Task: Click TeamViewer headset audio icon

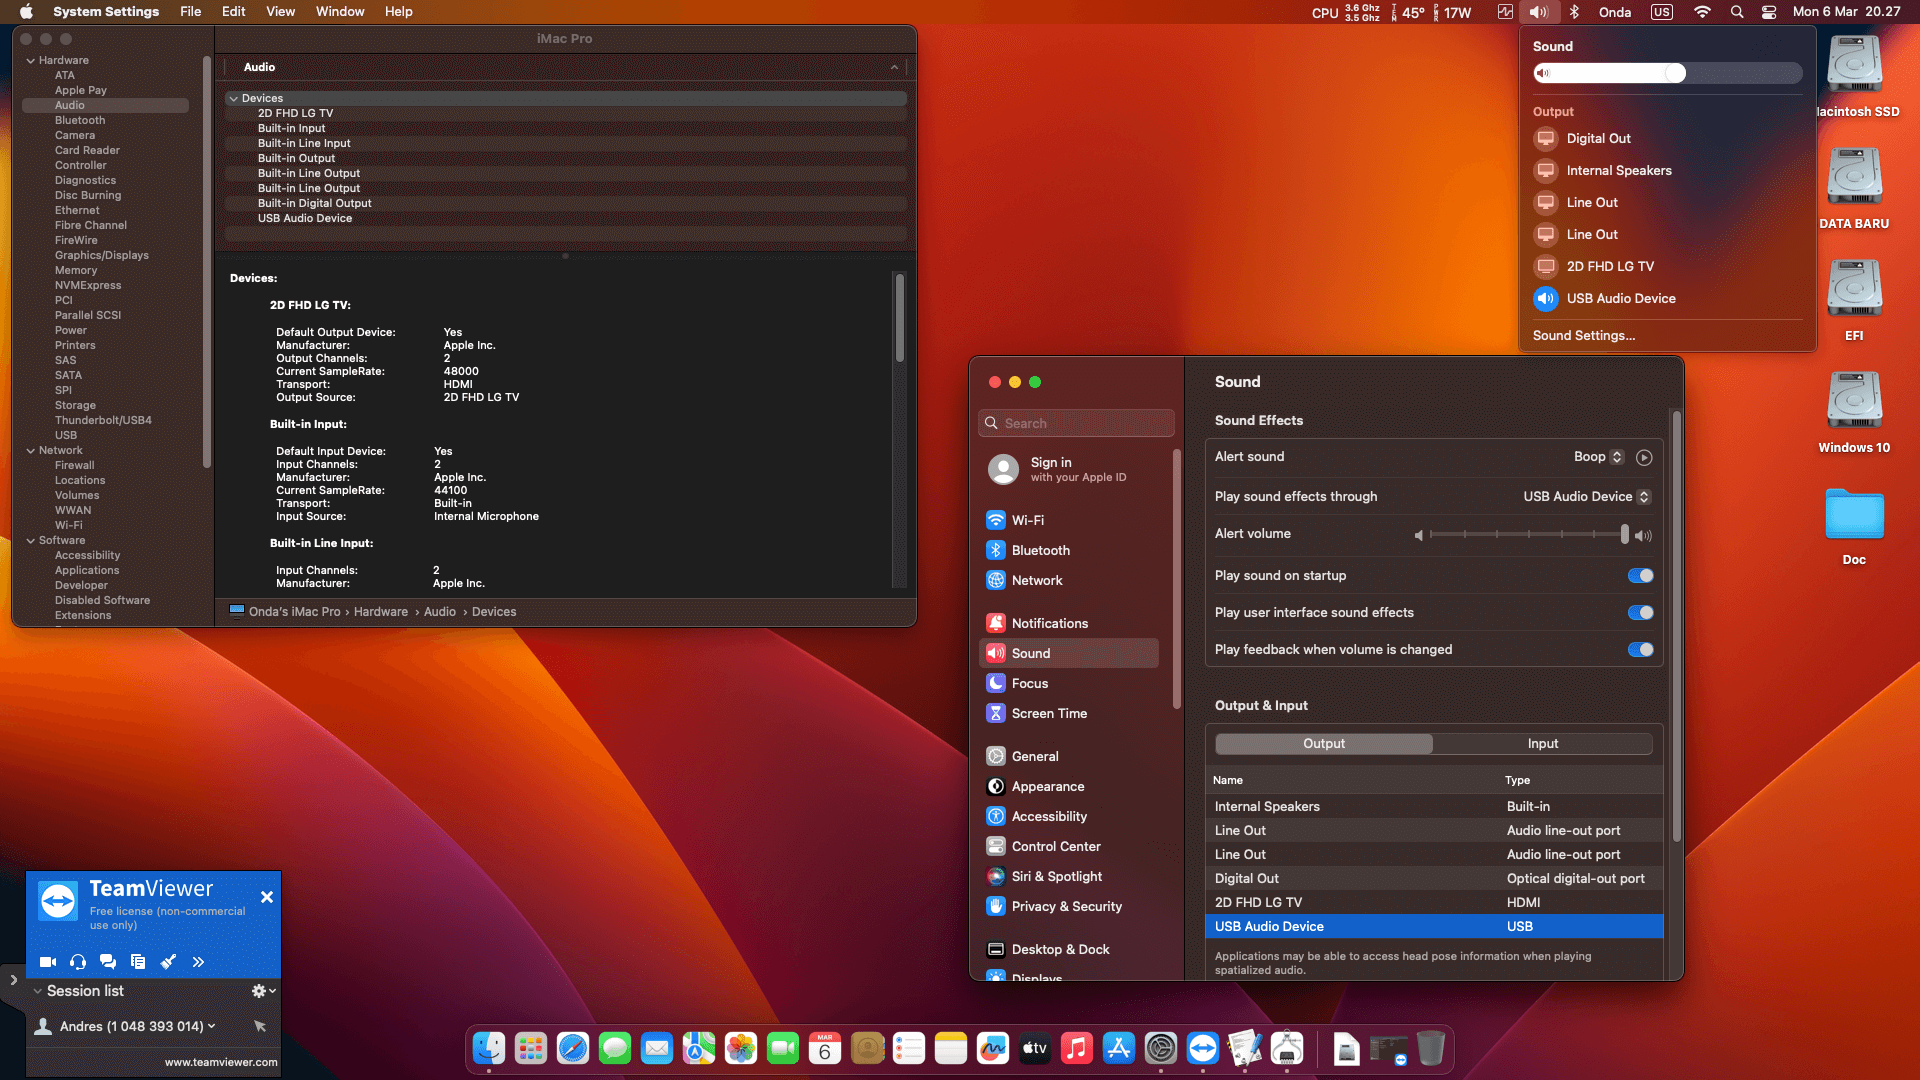Action: (x=78, y=962)
